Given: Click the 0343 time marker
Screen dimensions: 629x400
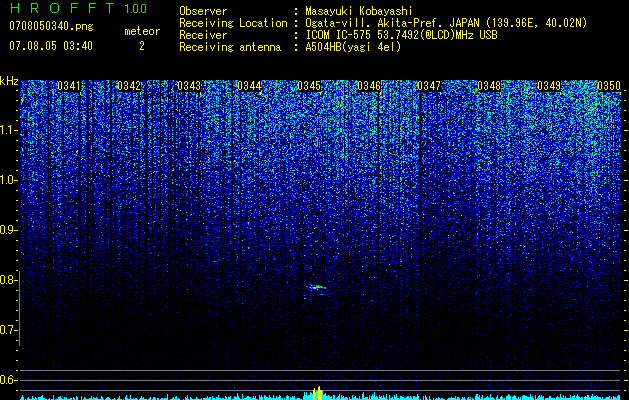Looking at the screenshot, I should (x=189, y=86).
